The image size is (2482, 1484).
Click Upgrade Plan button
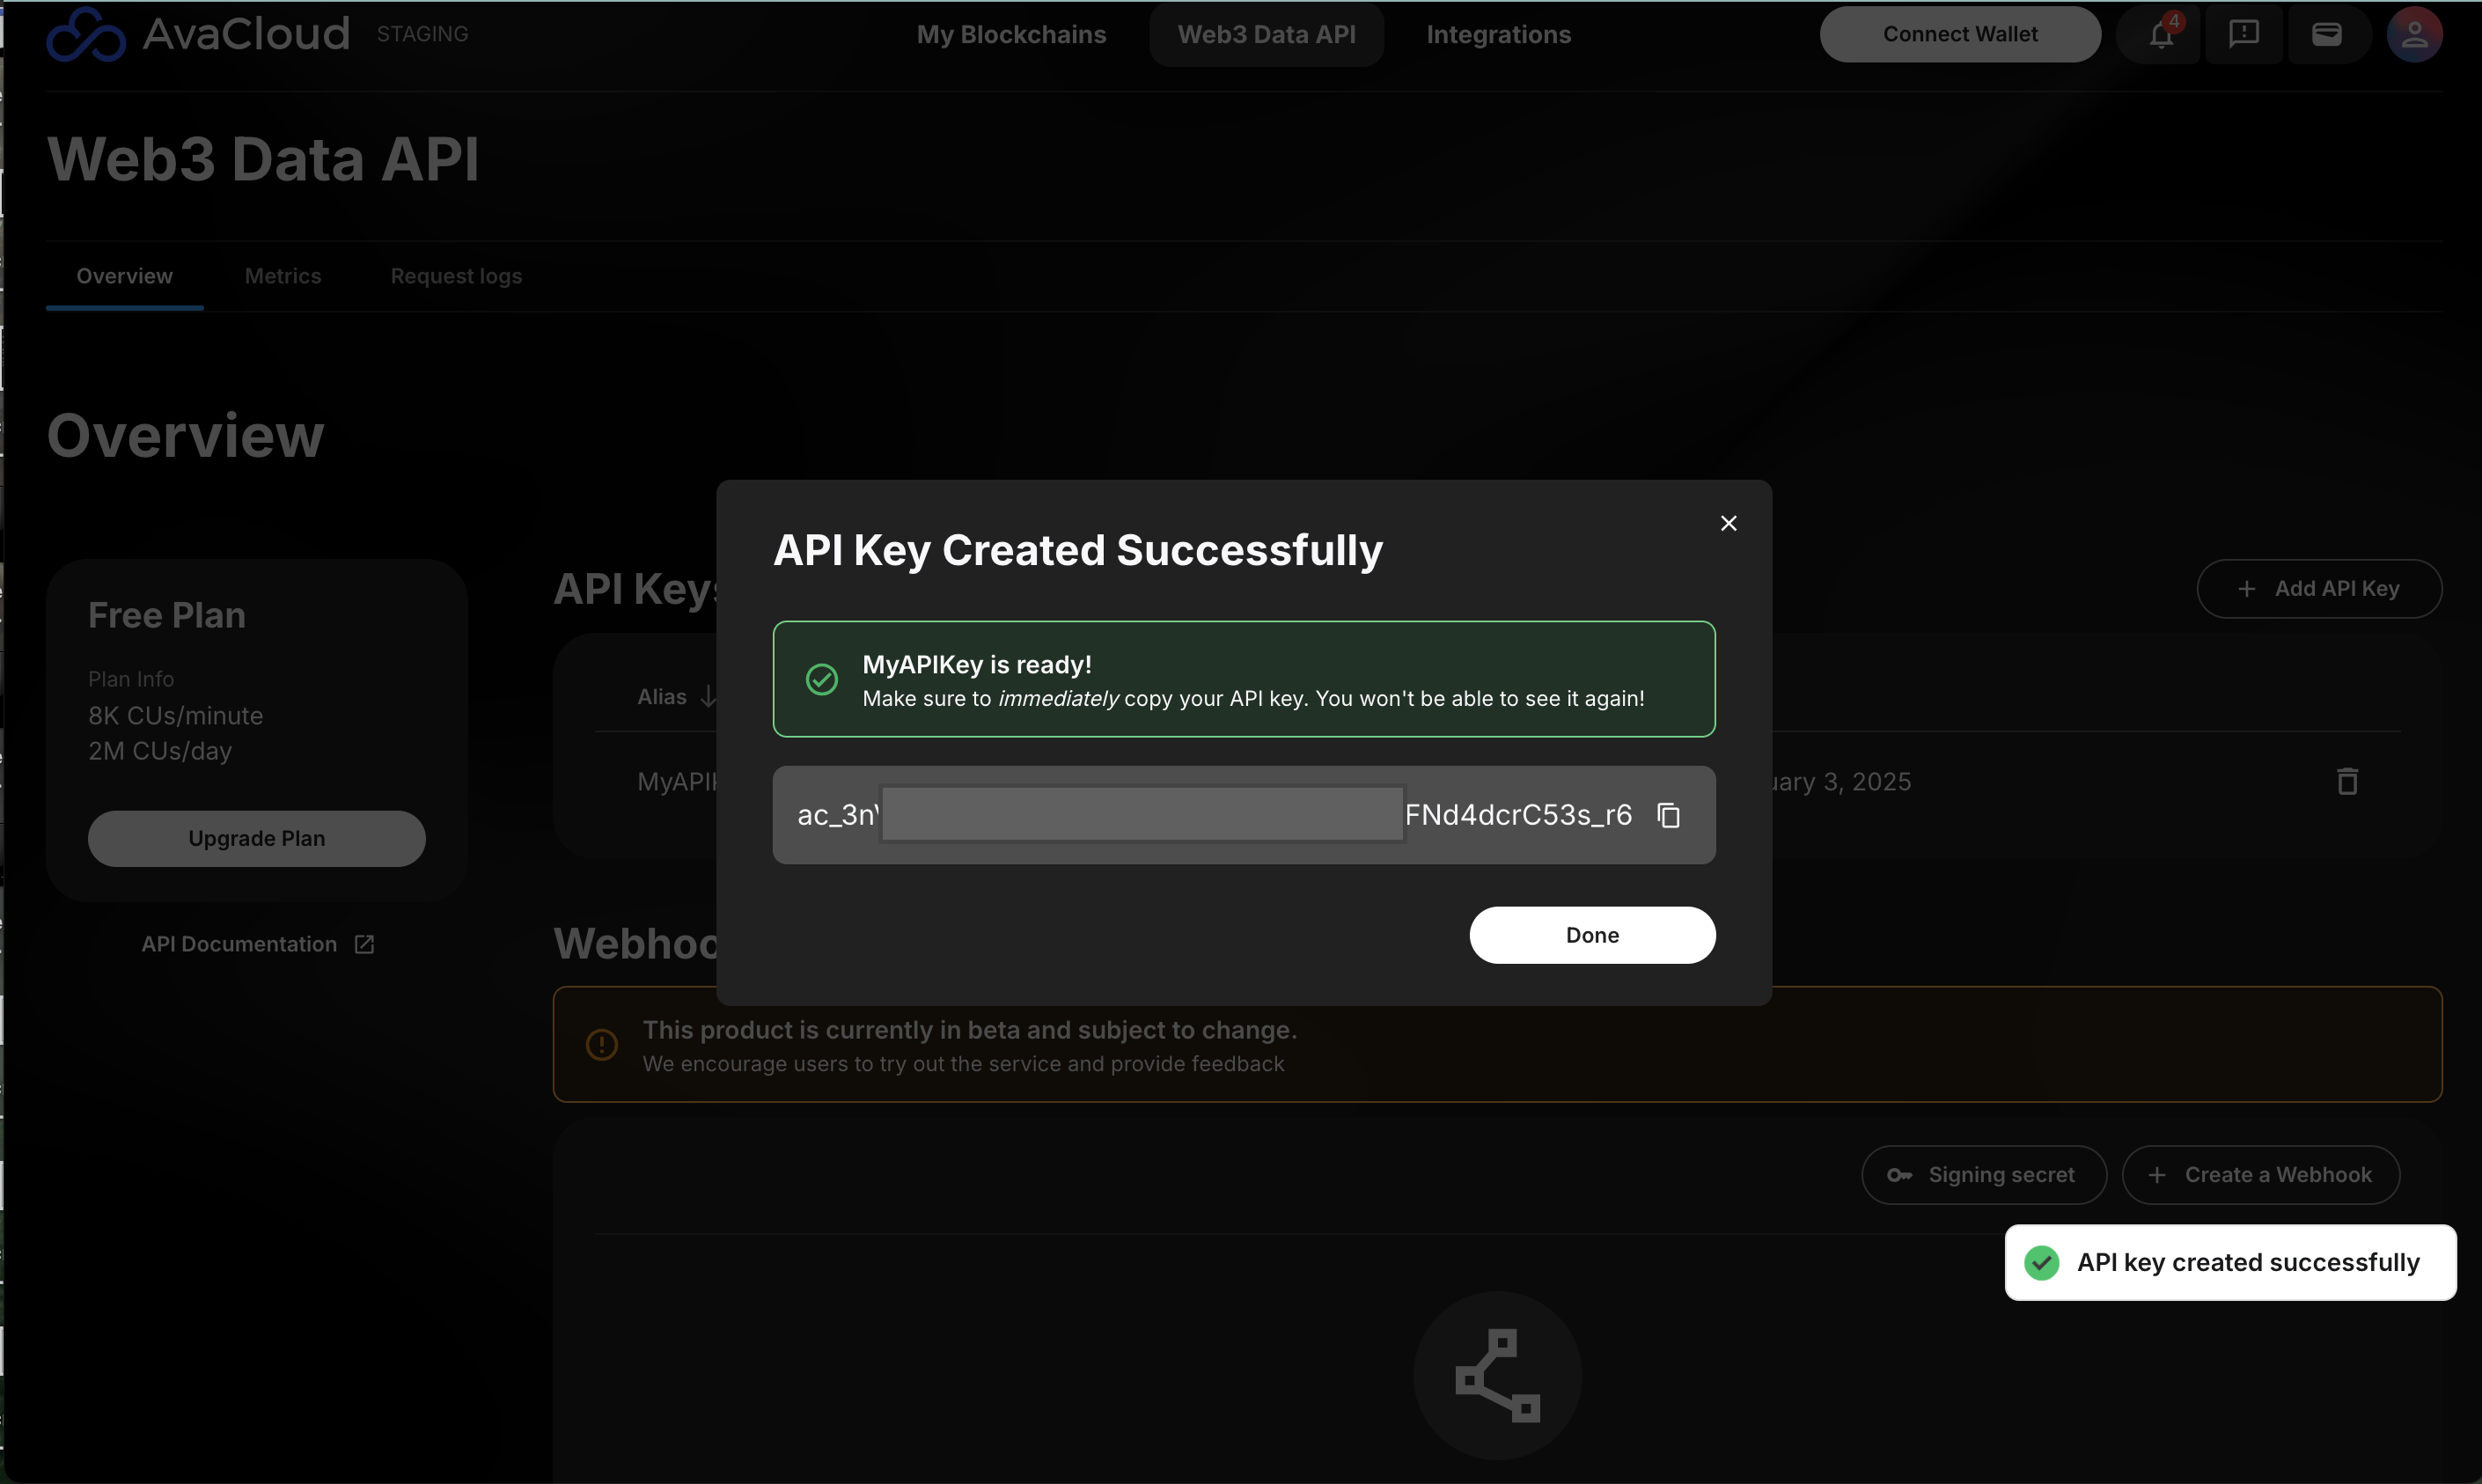pyautogui.click(x=256, y=838)
